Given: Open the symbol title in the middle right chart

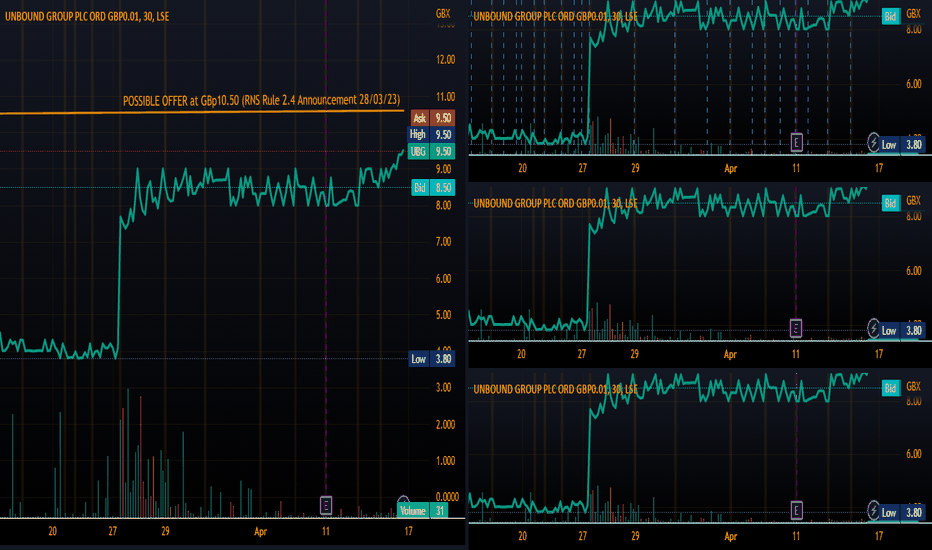Looking at the screenshot, I should pos(555,203).
